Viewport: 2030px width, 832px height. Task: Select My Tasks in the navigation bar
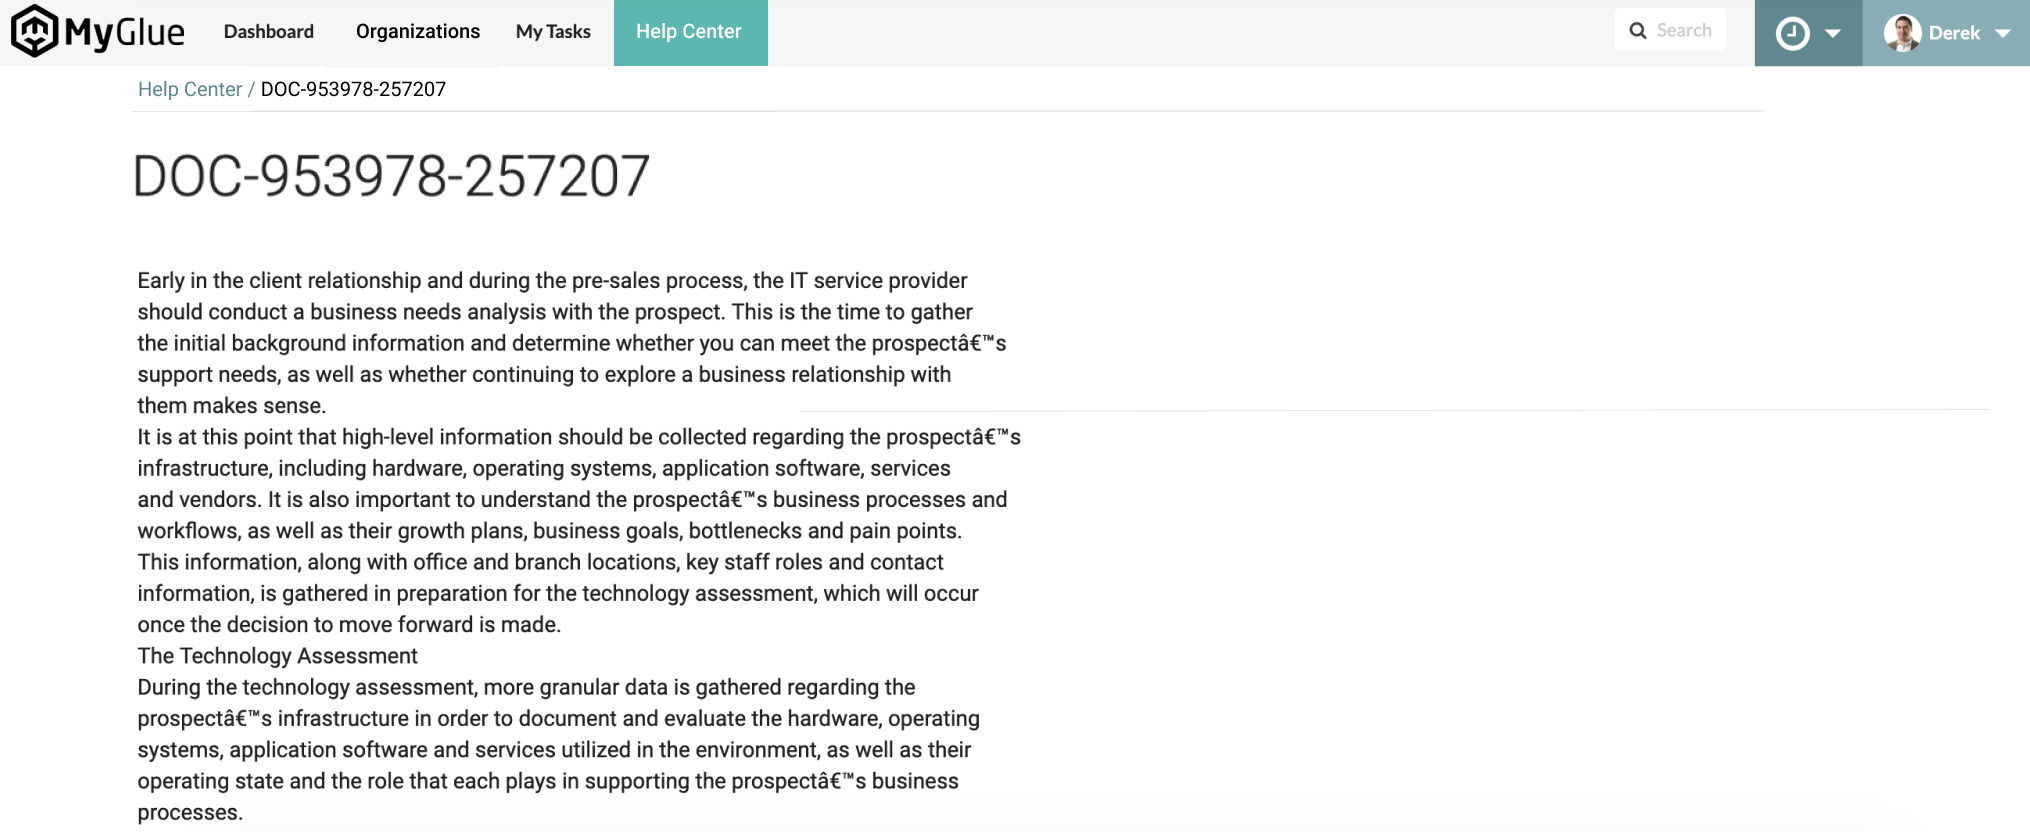coord(553,32)
